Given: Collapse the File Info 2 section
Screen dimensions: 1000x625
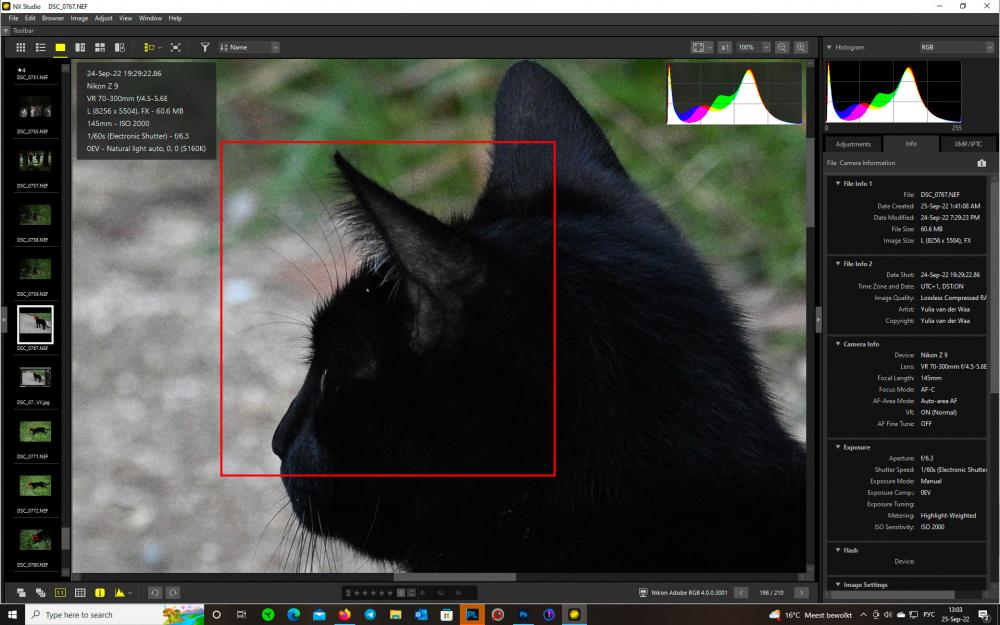Looking at the screenshot, I should (x=838, y=263).
